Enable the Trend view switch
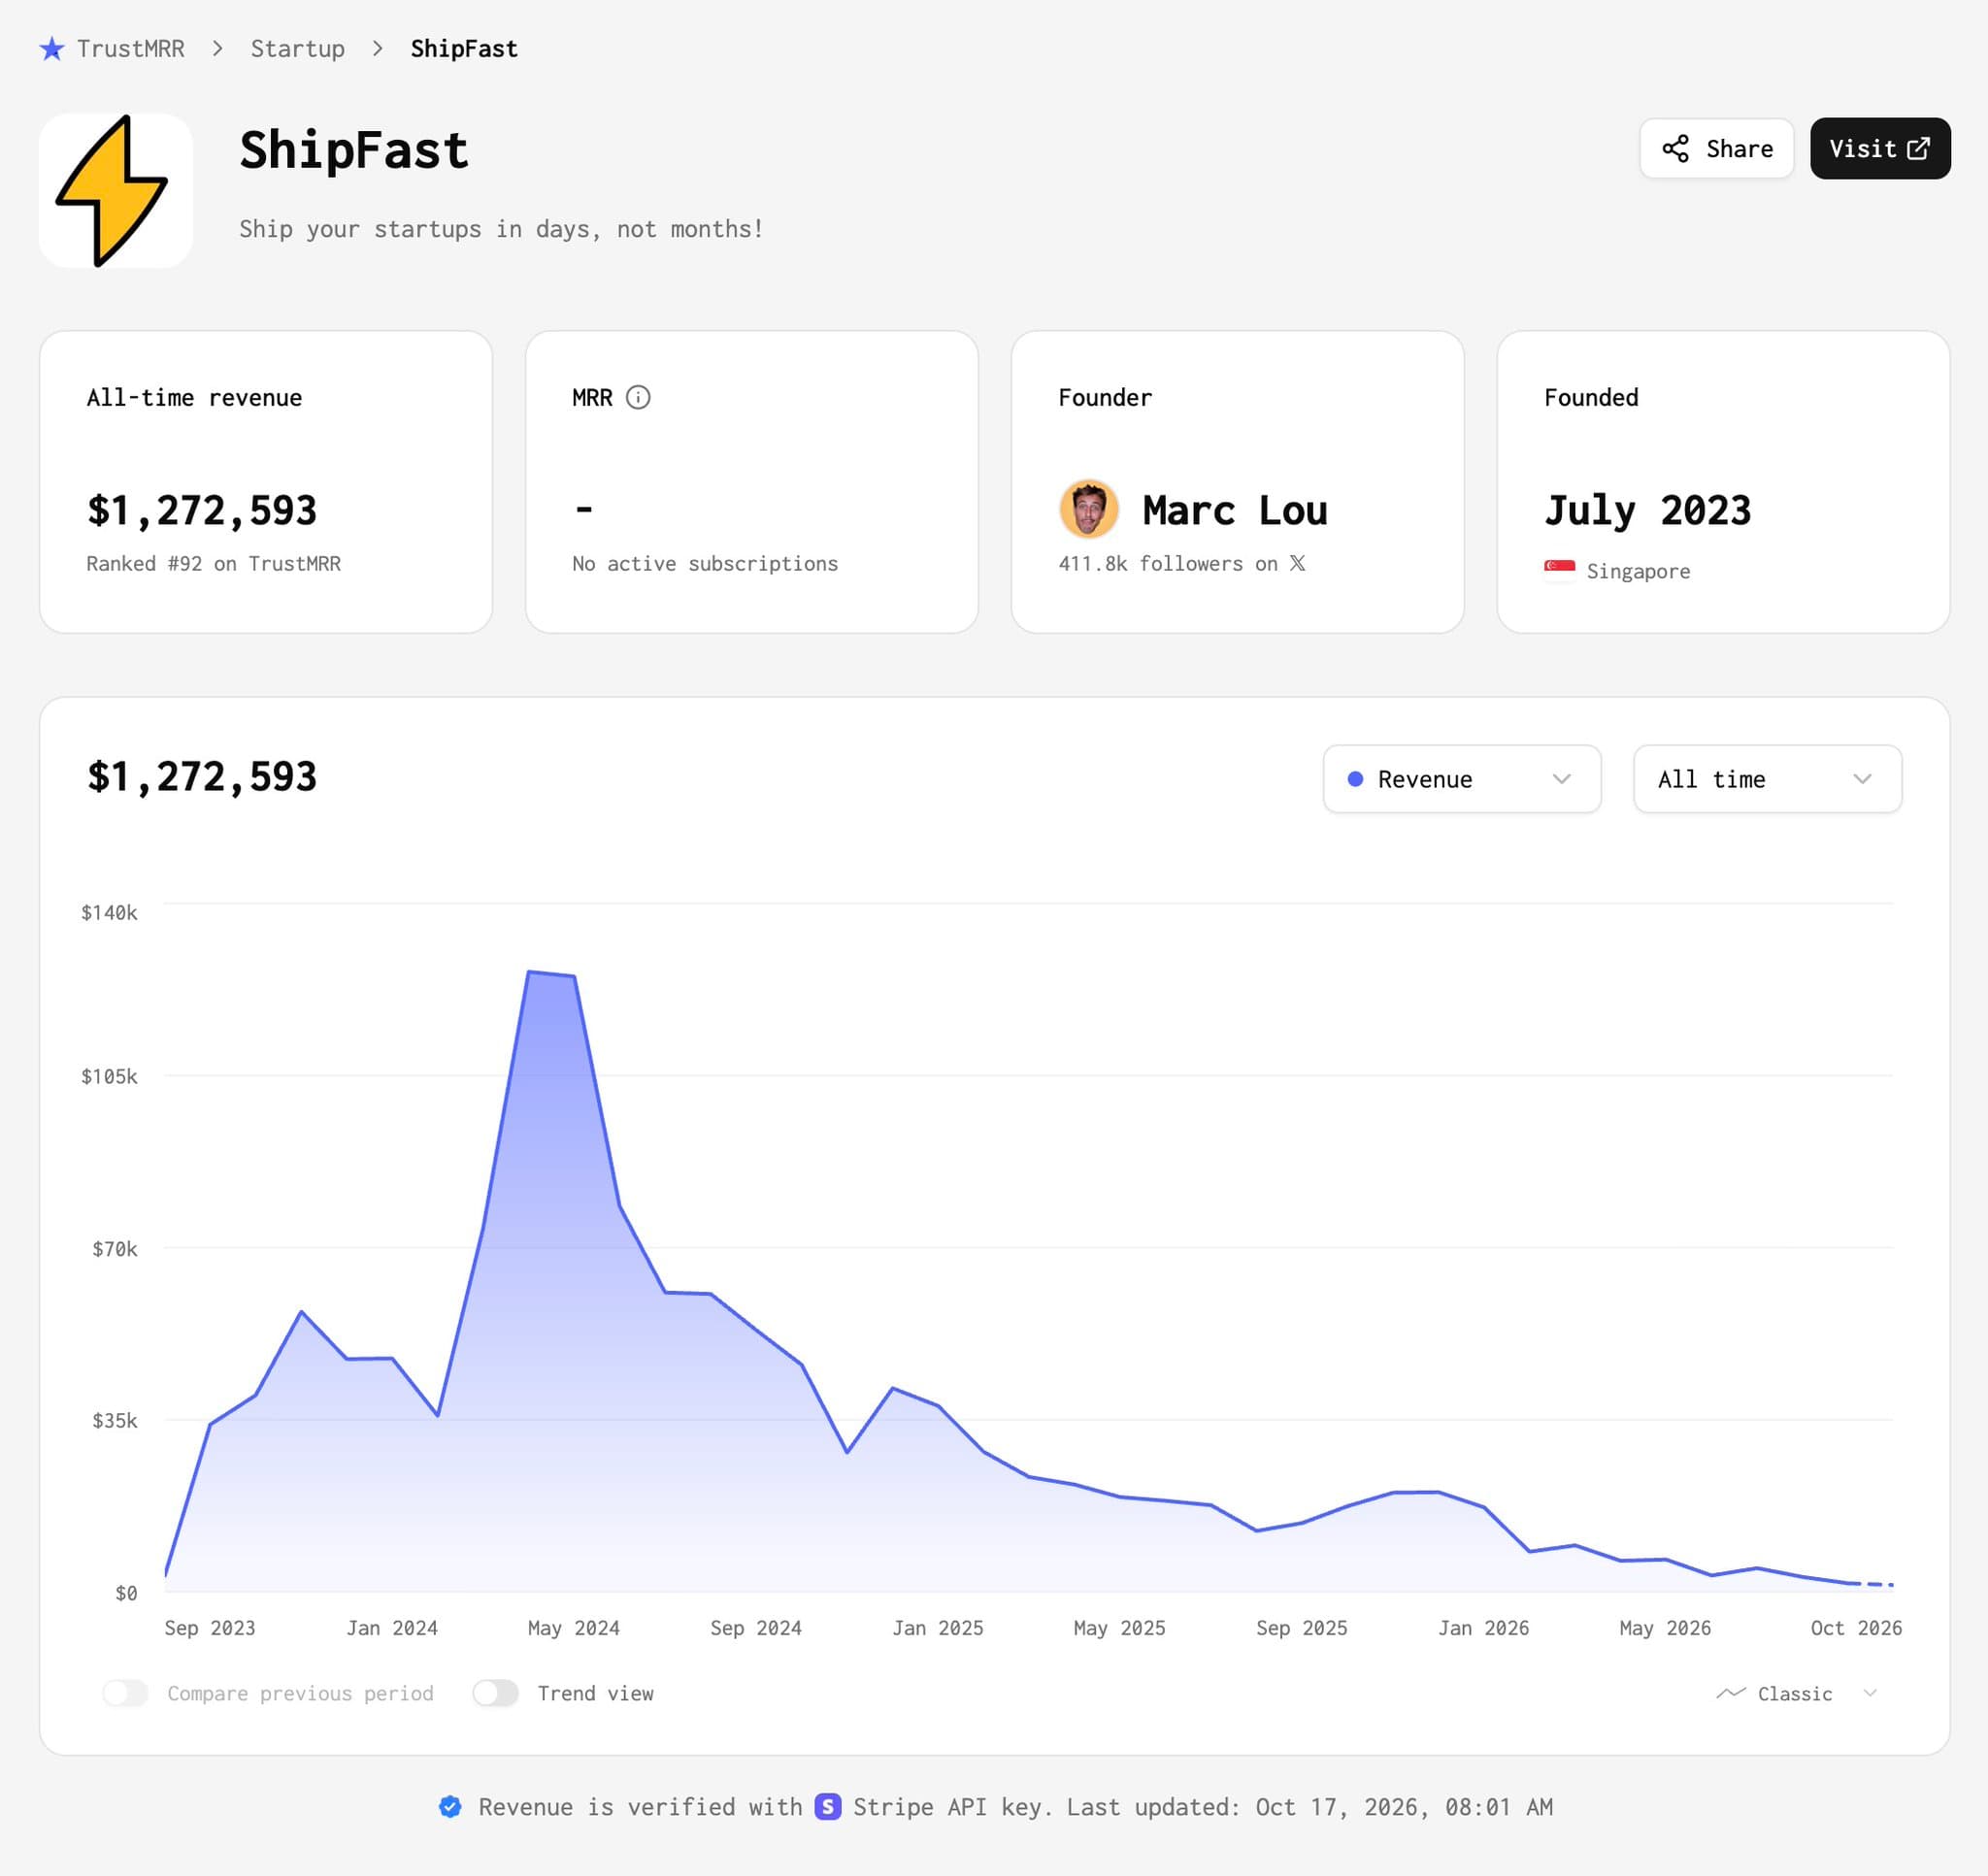This screenshot has width=1988, height=1876. click(x=495, y=1693)
